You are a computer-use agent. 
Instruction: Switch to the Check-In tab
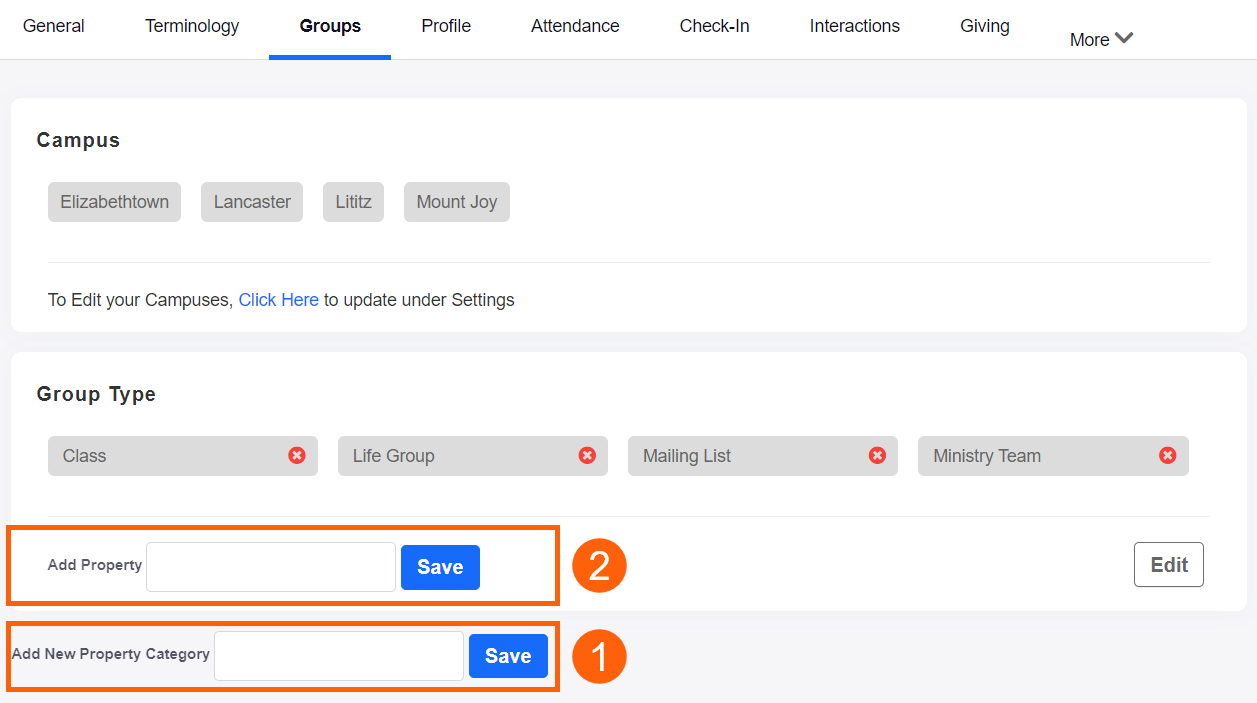pyautogui.click(x=714, y=27)
